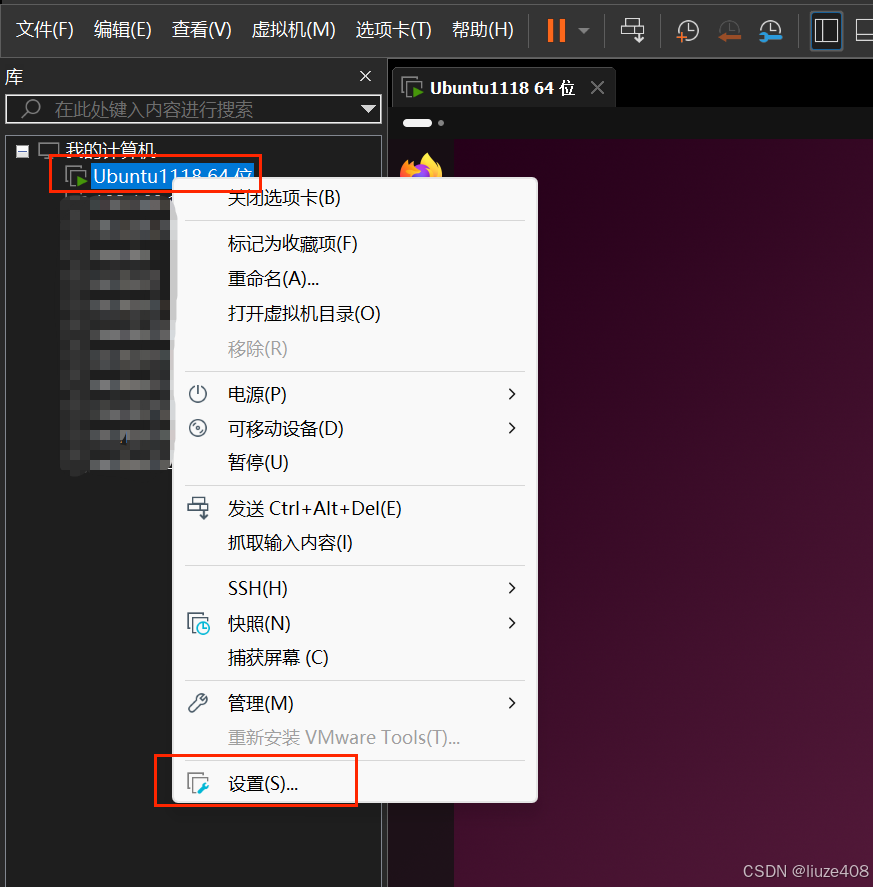Open the library search dropdown arrow
The width and height of the screenshot is (873, 887).
pos(368,109)
